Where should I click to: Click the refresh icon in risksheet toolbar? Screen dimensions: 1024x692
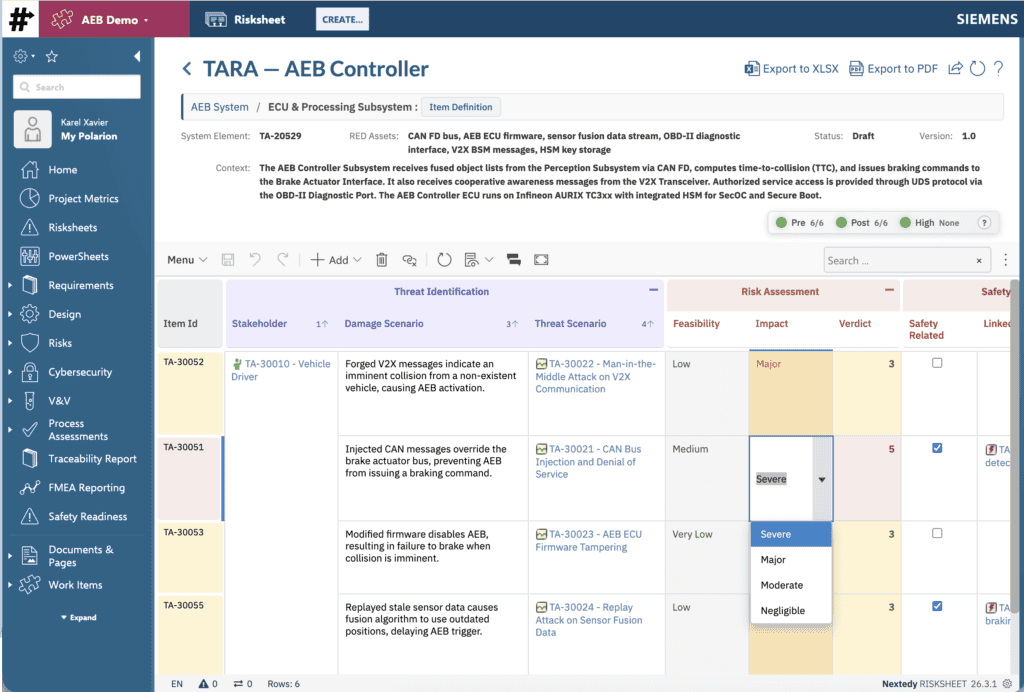(x=445, y=260)
